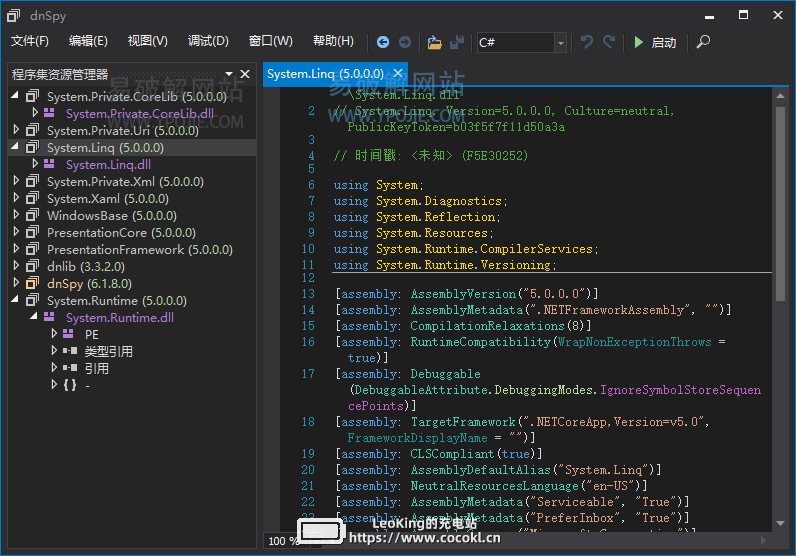Select System.Runtime.dll module
This screenshot has width=796, height=556.
click(x=120, y=318)
